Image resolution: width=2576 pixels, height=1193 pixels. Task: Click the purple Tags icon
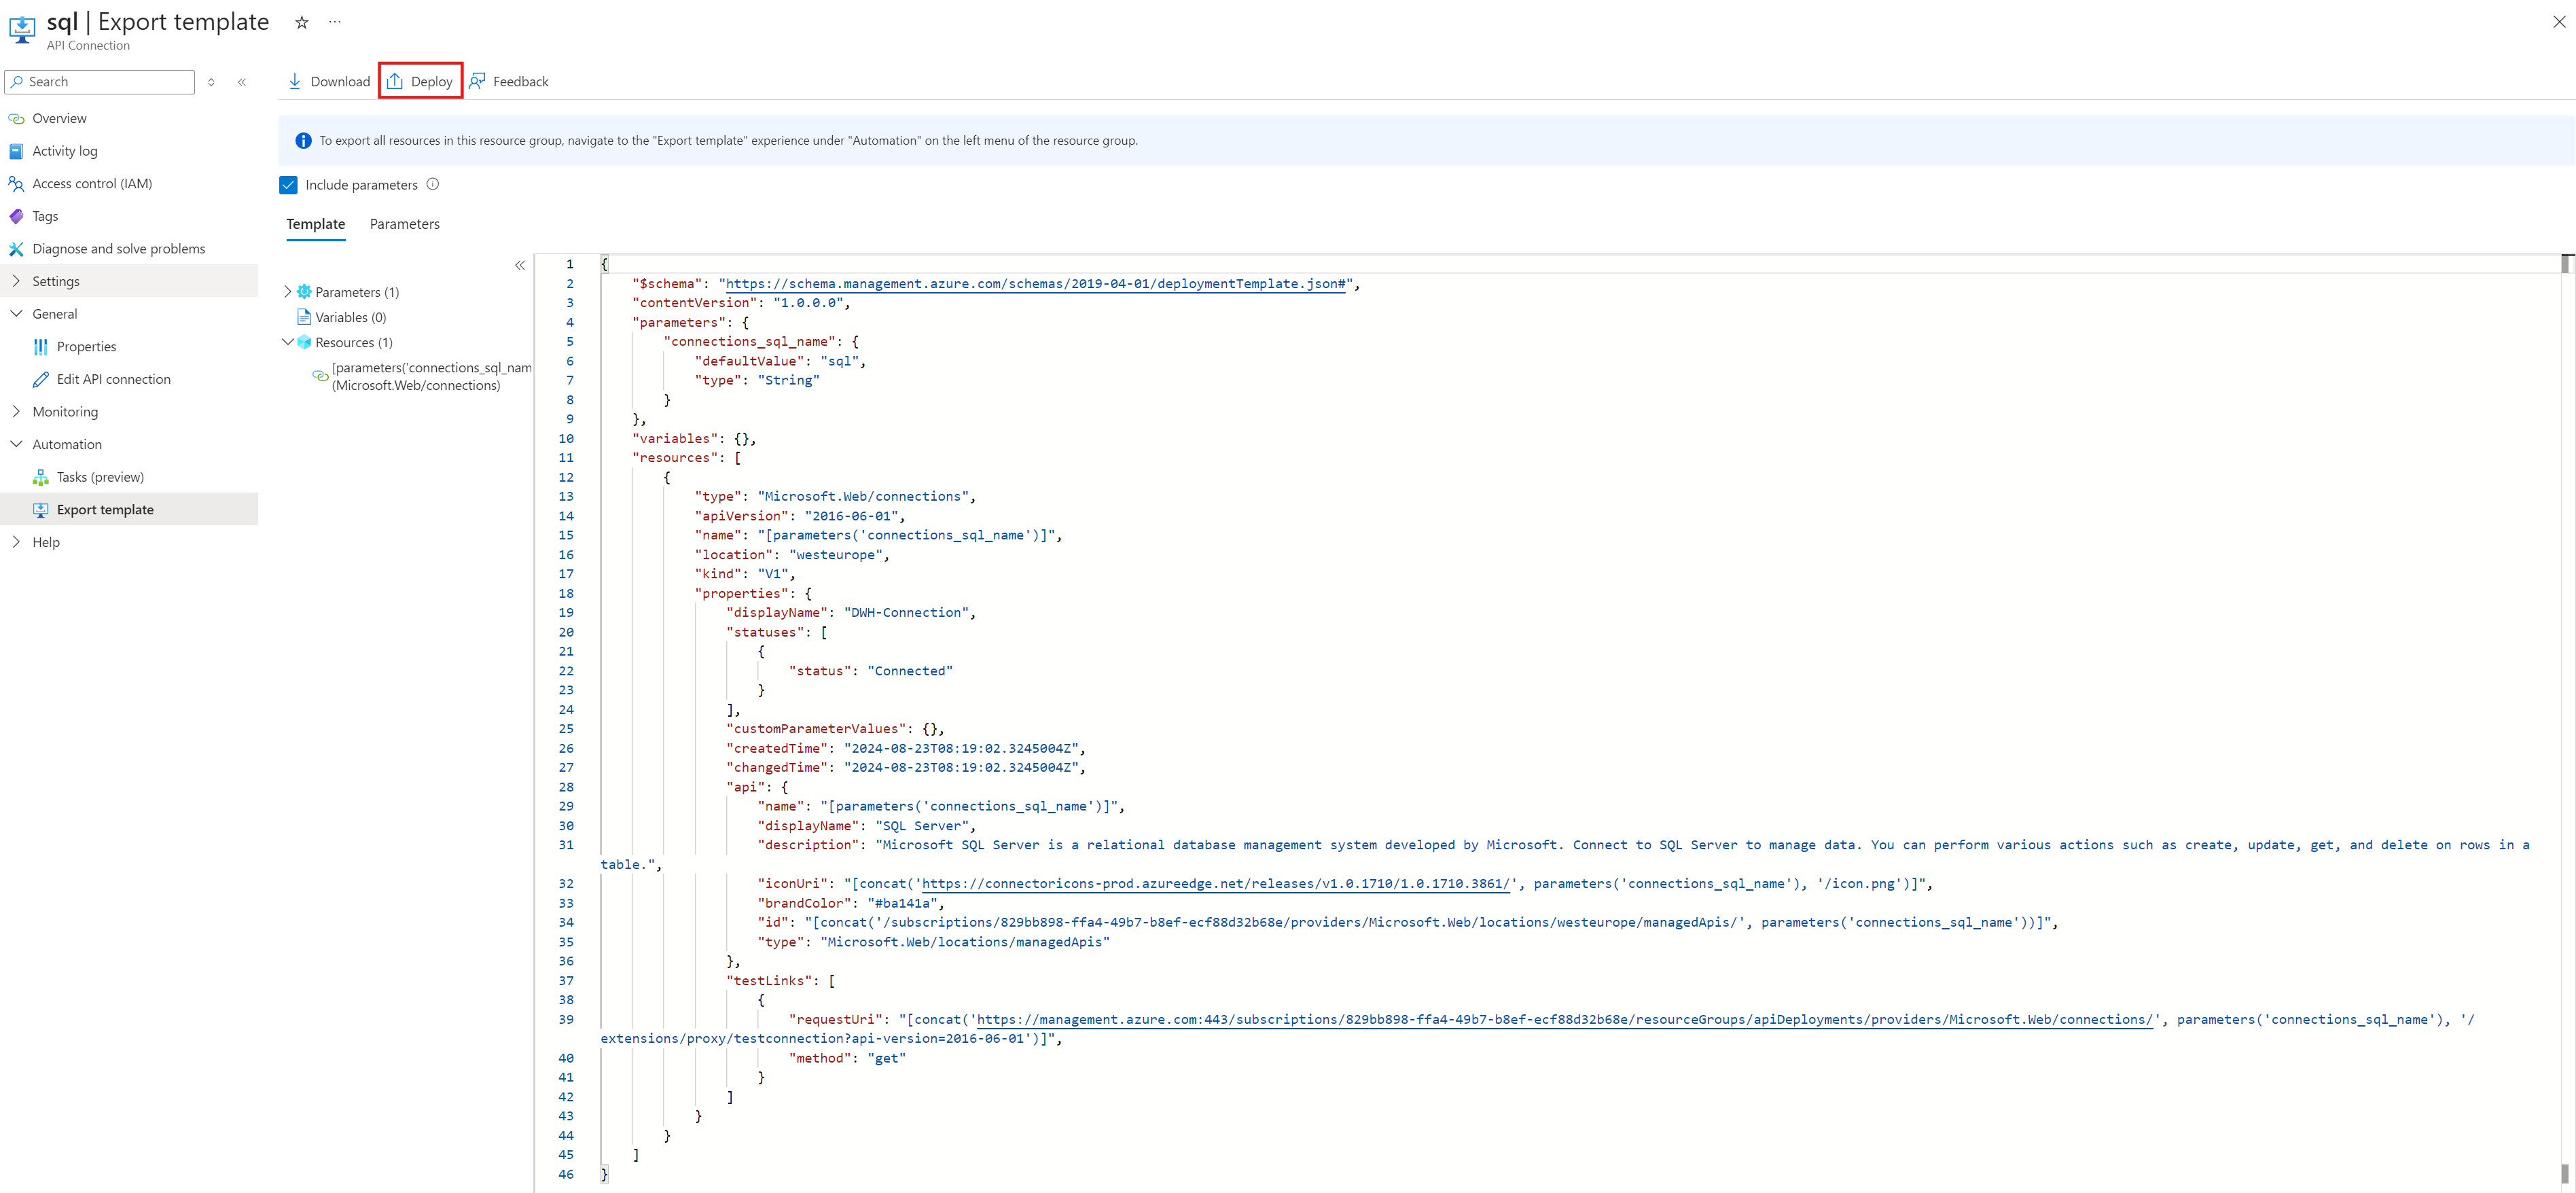[x=16, y=216]
